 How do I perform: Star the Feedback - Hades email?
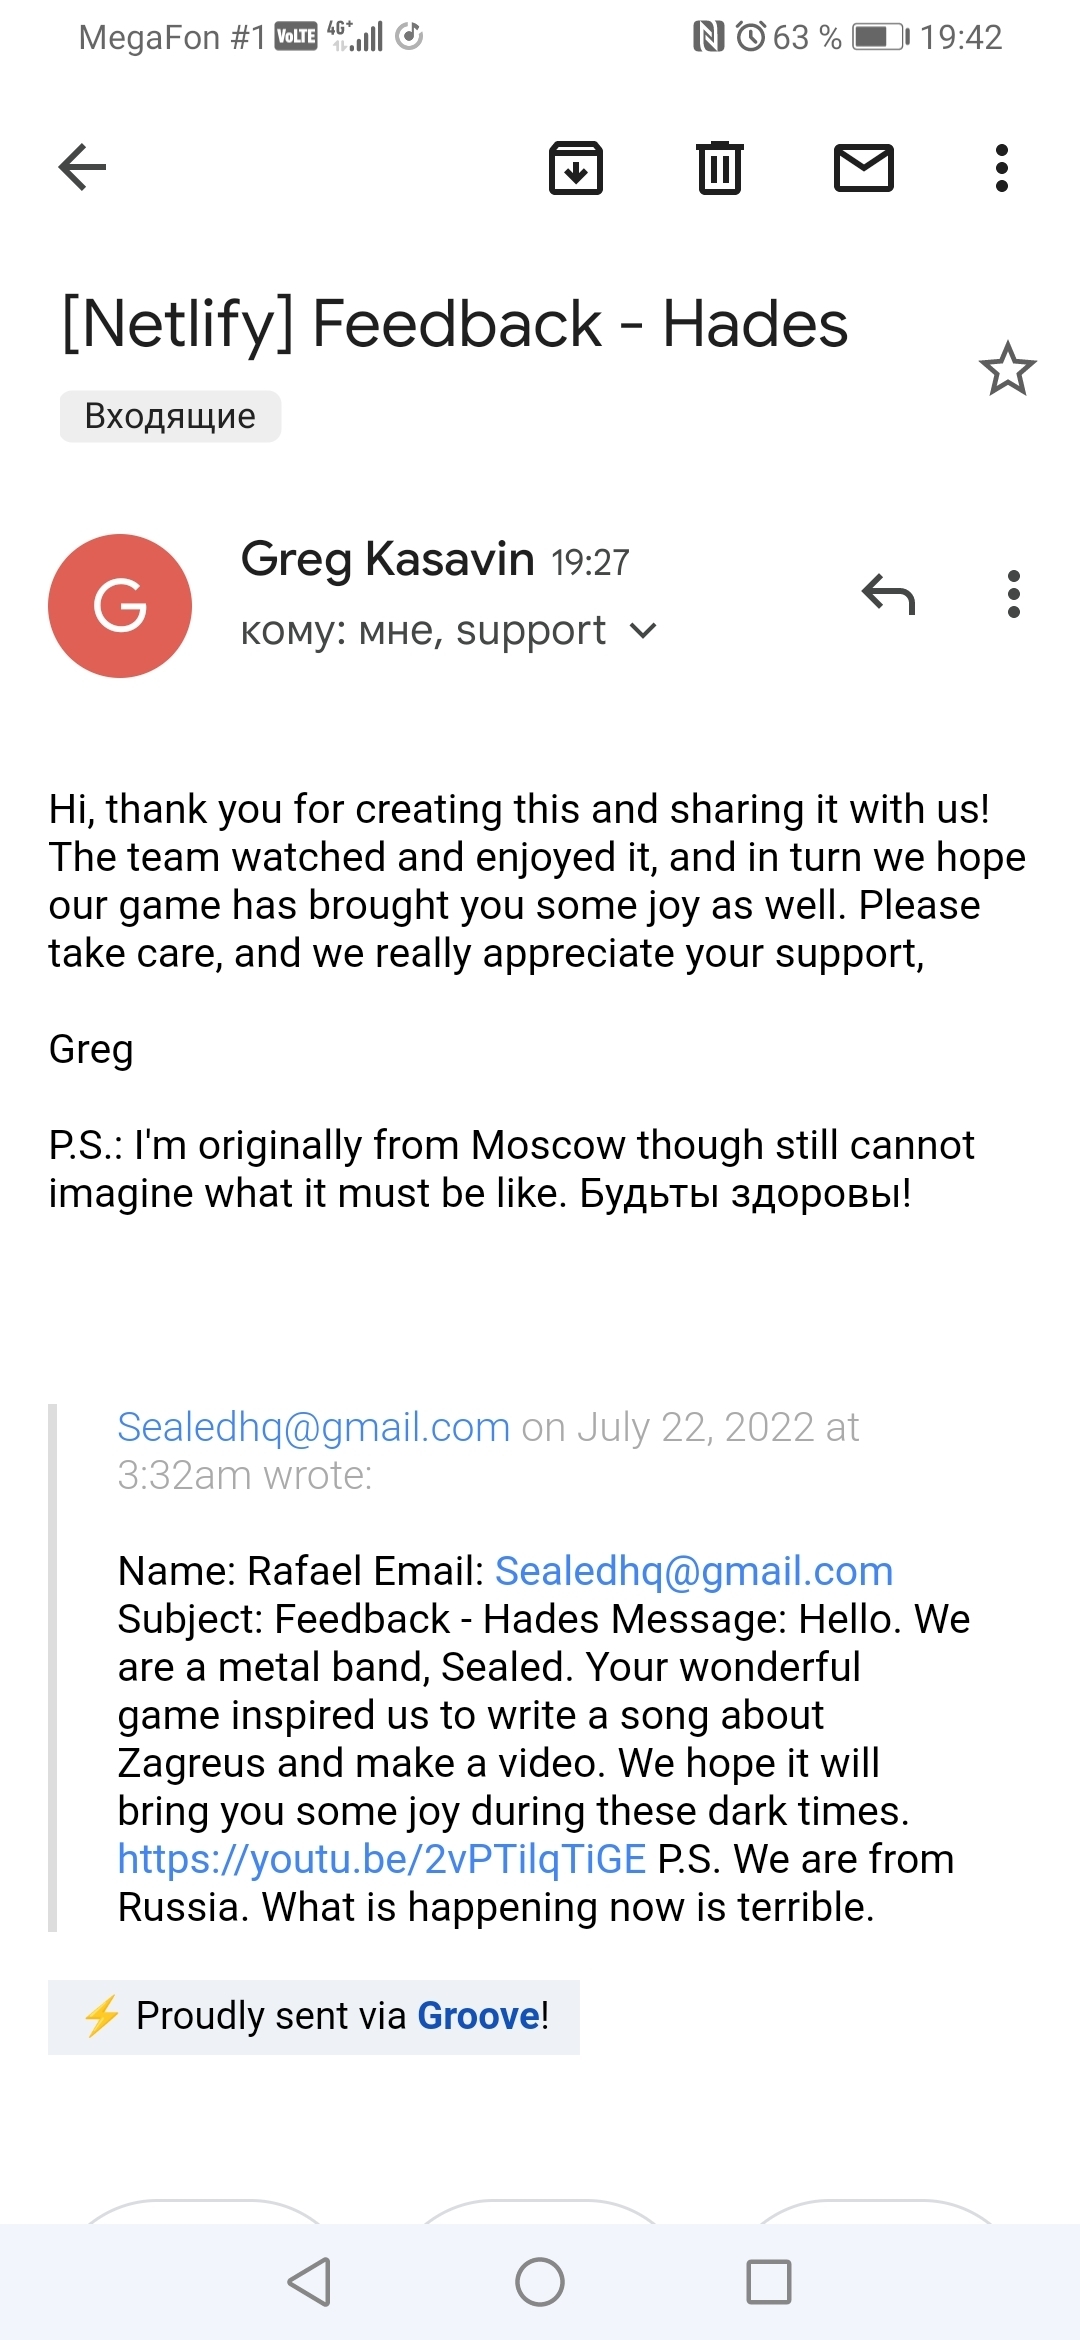coord(1007,369)
